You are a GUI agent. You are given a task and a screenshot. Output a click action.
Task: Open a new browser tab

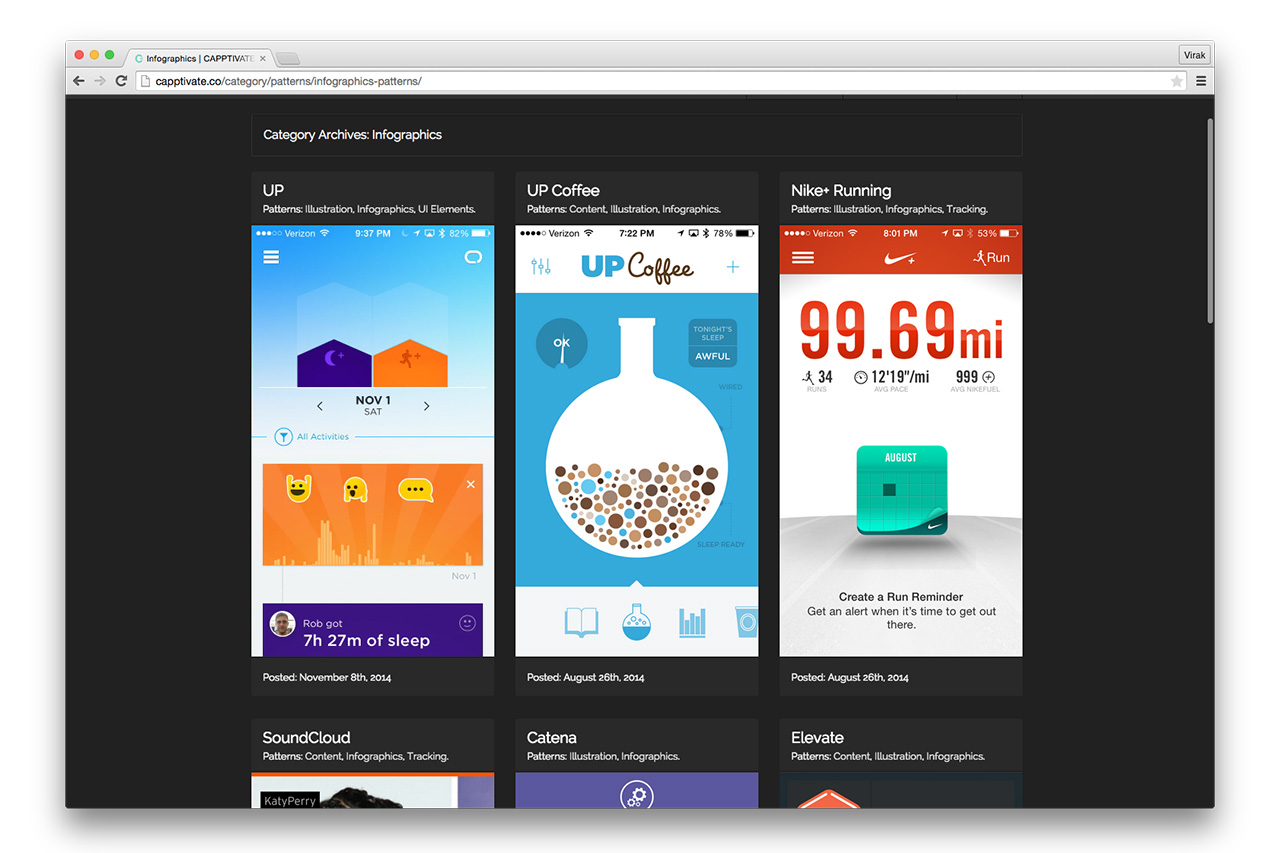click(288, 58)
